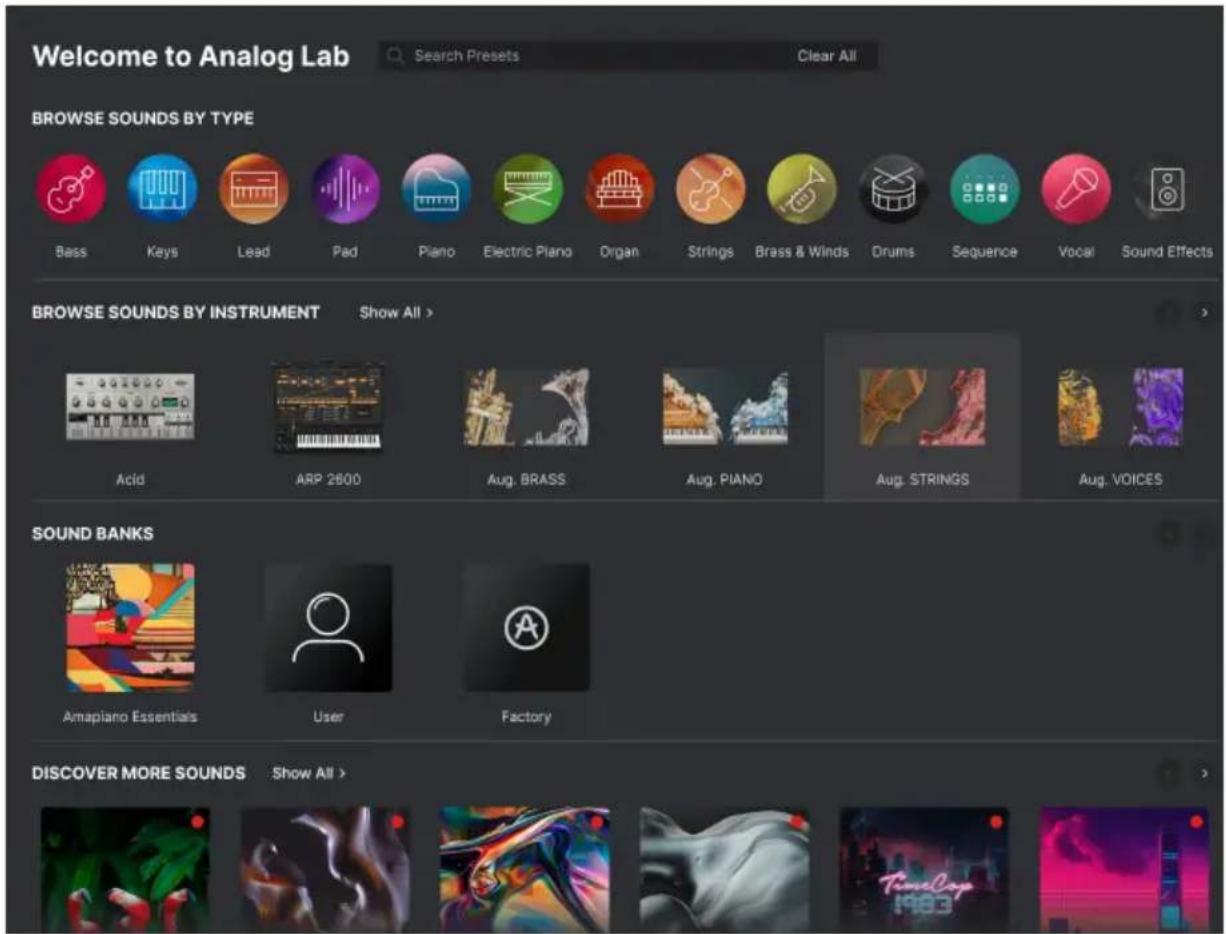The height and width of the screenshot is (934, 1226).
Task: Browse Sound Effects type icon
Action: (x=1167, y=189)
